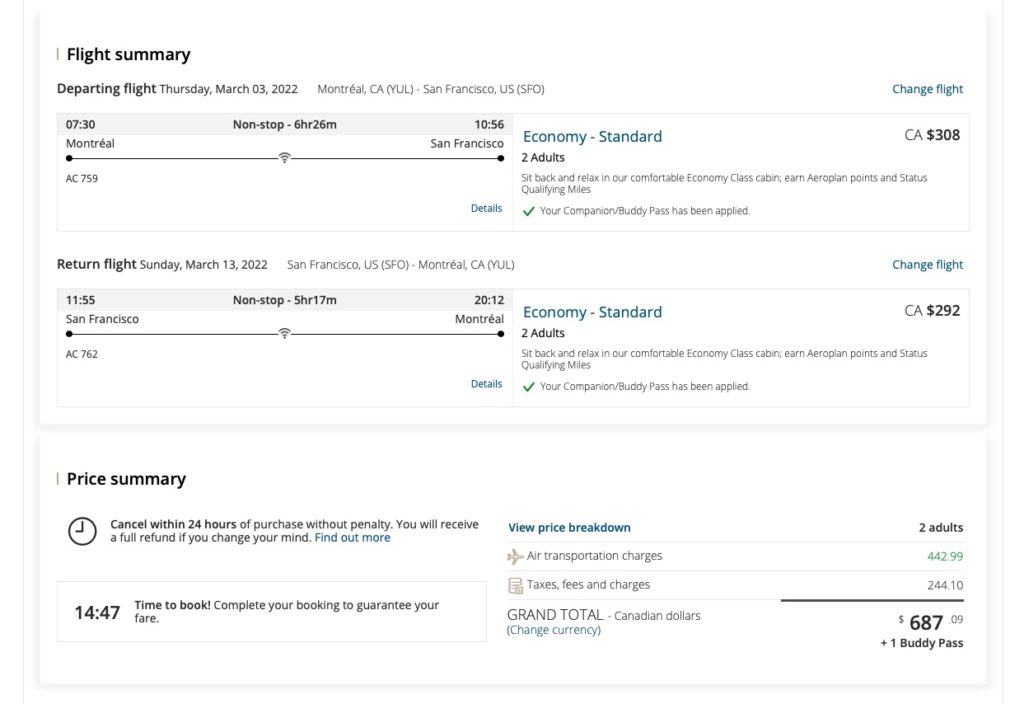1024x704 pixels.
Task: Click the 14:47 booking countdown timer
Action: [x=97, y=612]
